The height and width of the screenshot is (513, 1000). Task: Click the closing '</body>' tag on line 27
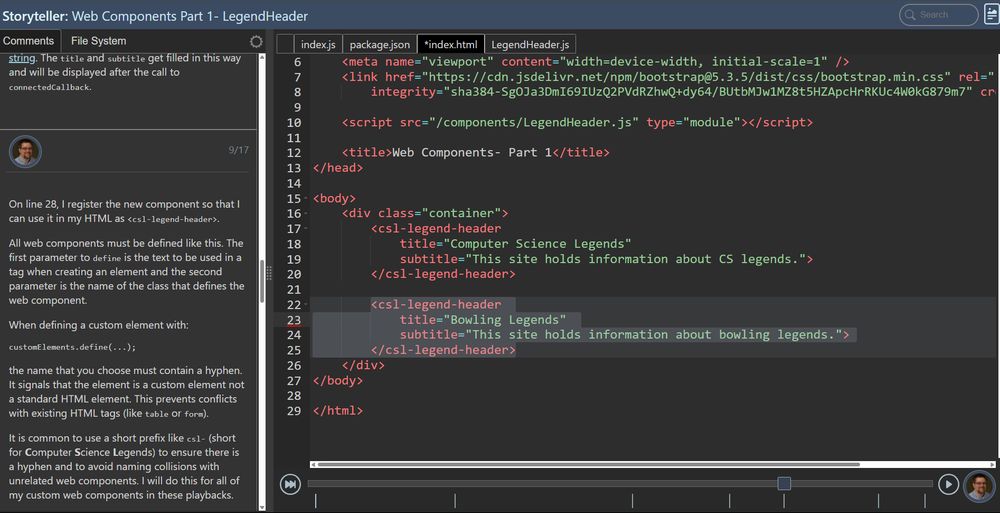(338, 380)
